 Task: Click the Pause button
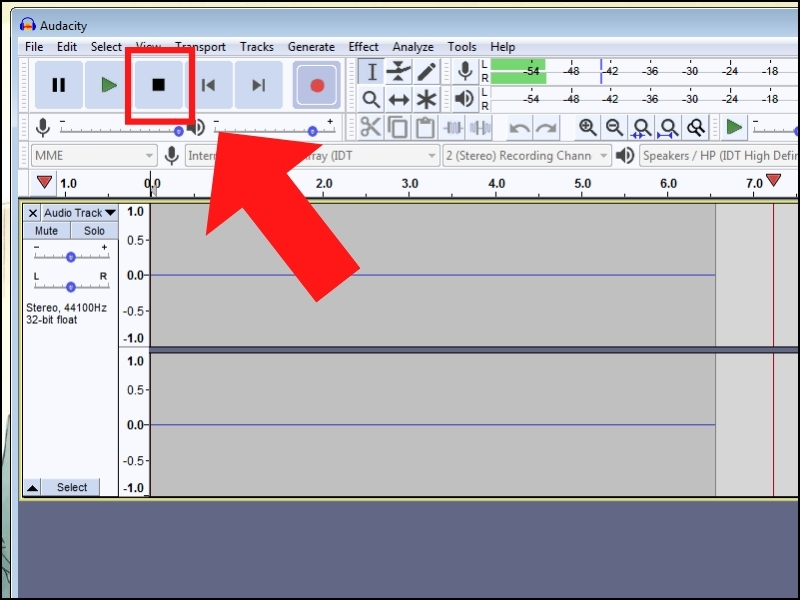(x=59, y=85)
